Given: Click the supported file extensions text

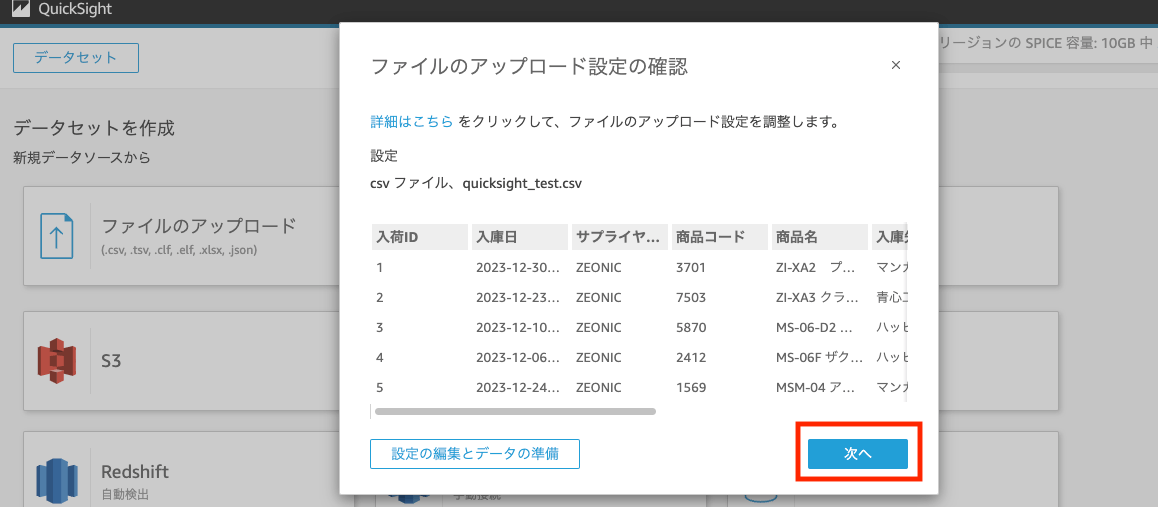Looking at the screenshot, I should click(179, 250).
